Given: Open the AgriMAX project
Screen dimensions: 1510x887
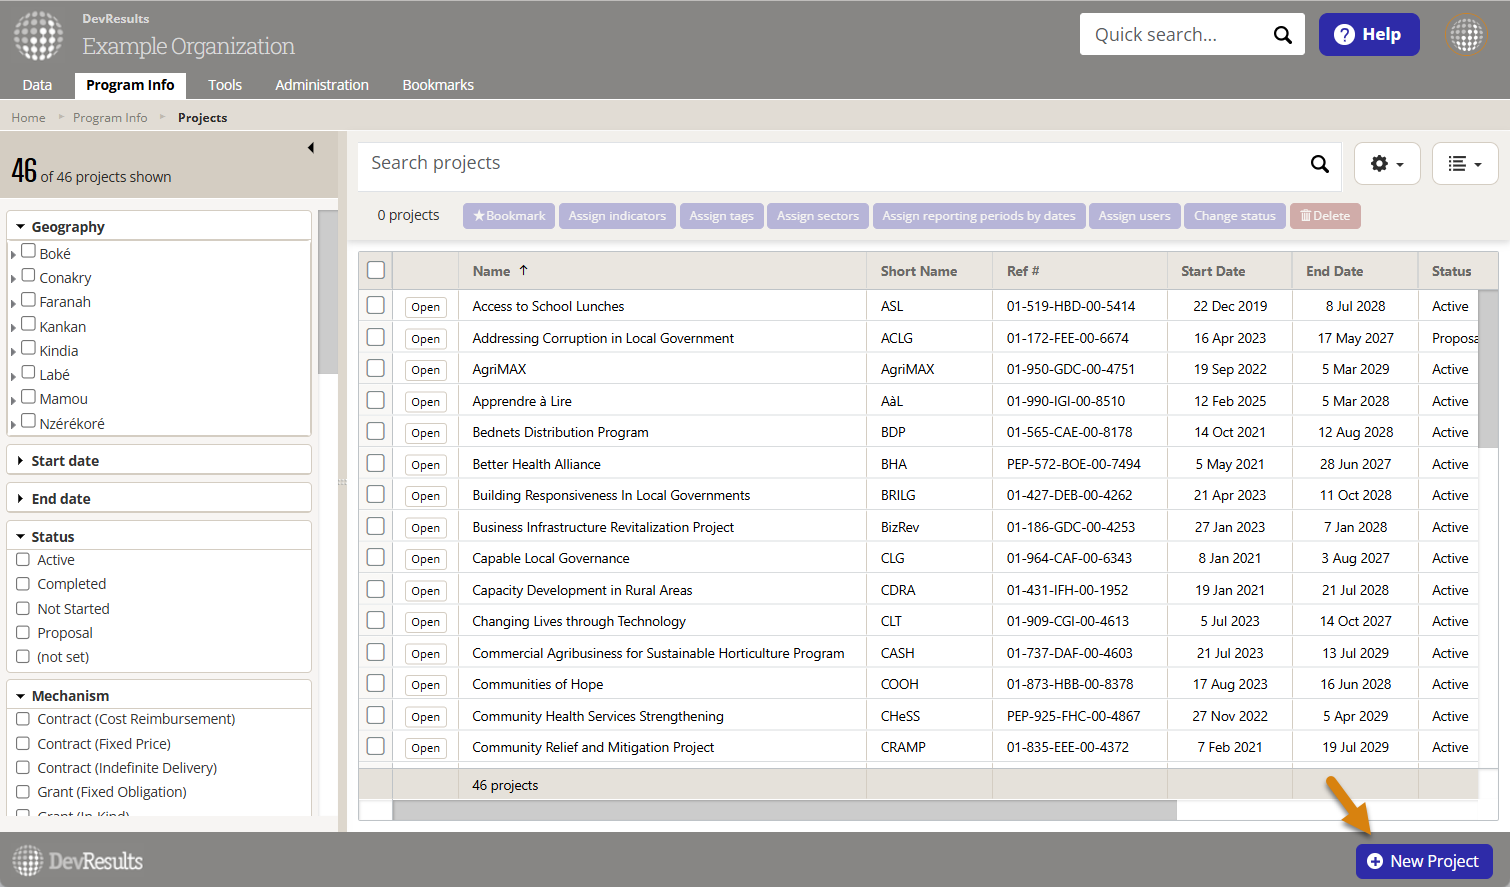Looking at the screenshot, I should [x=425, y=370].
